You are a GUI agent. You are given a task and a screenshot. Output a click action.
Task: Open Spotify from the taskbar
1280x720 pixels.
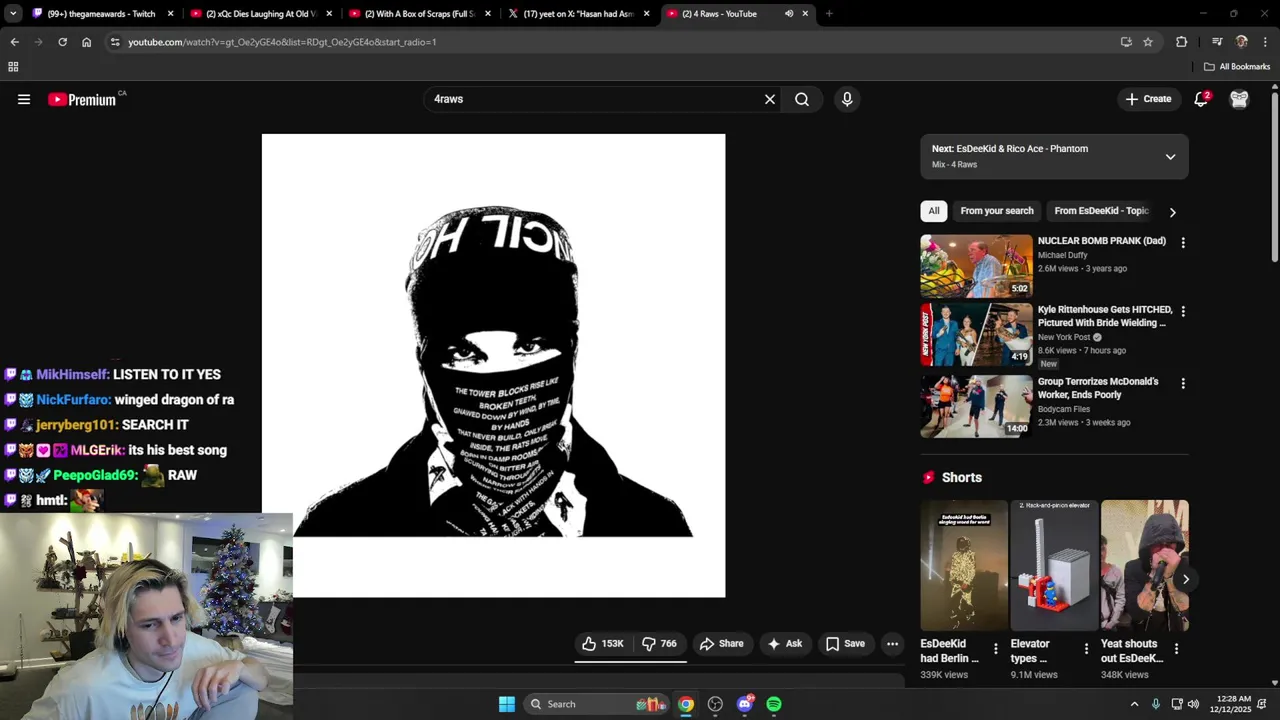[x=774, y=704]
